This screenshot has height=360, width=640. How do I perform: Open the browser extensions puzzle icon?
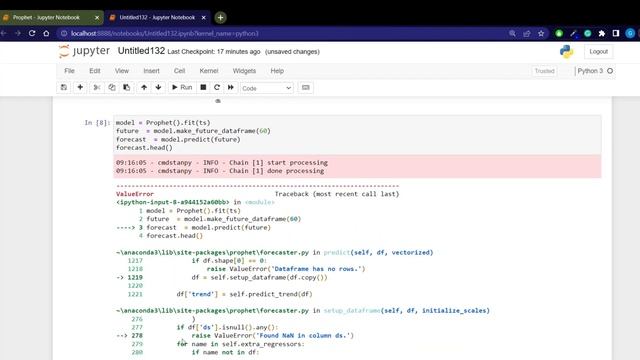pos(602,33)
